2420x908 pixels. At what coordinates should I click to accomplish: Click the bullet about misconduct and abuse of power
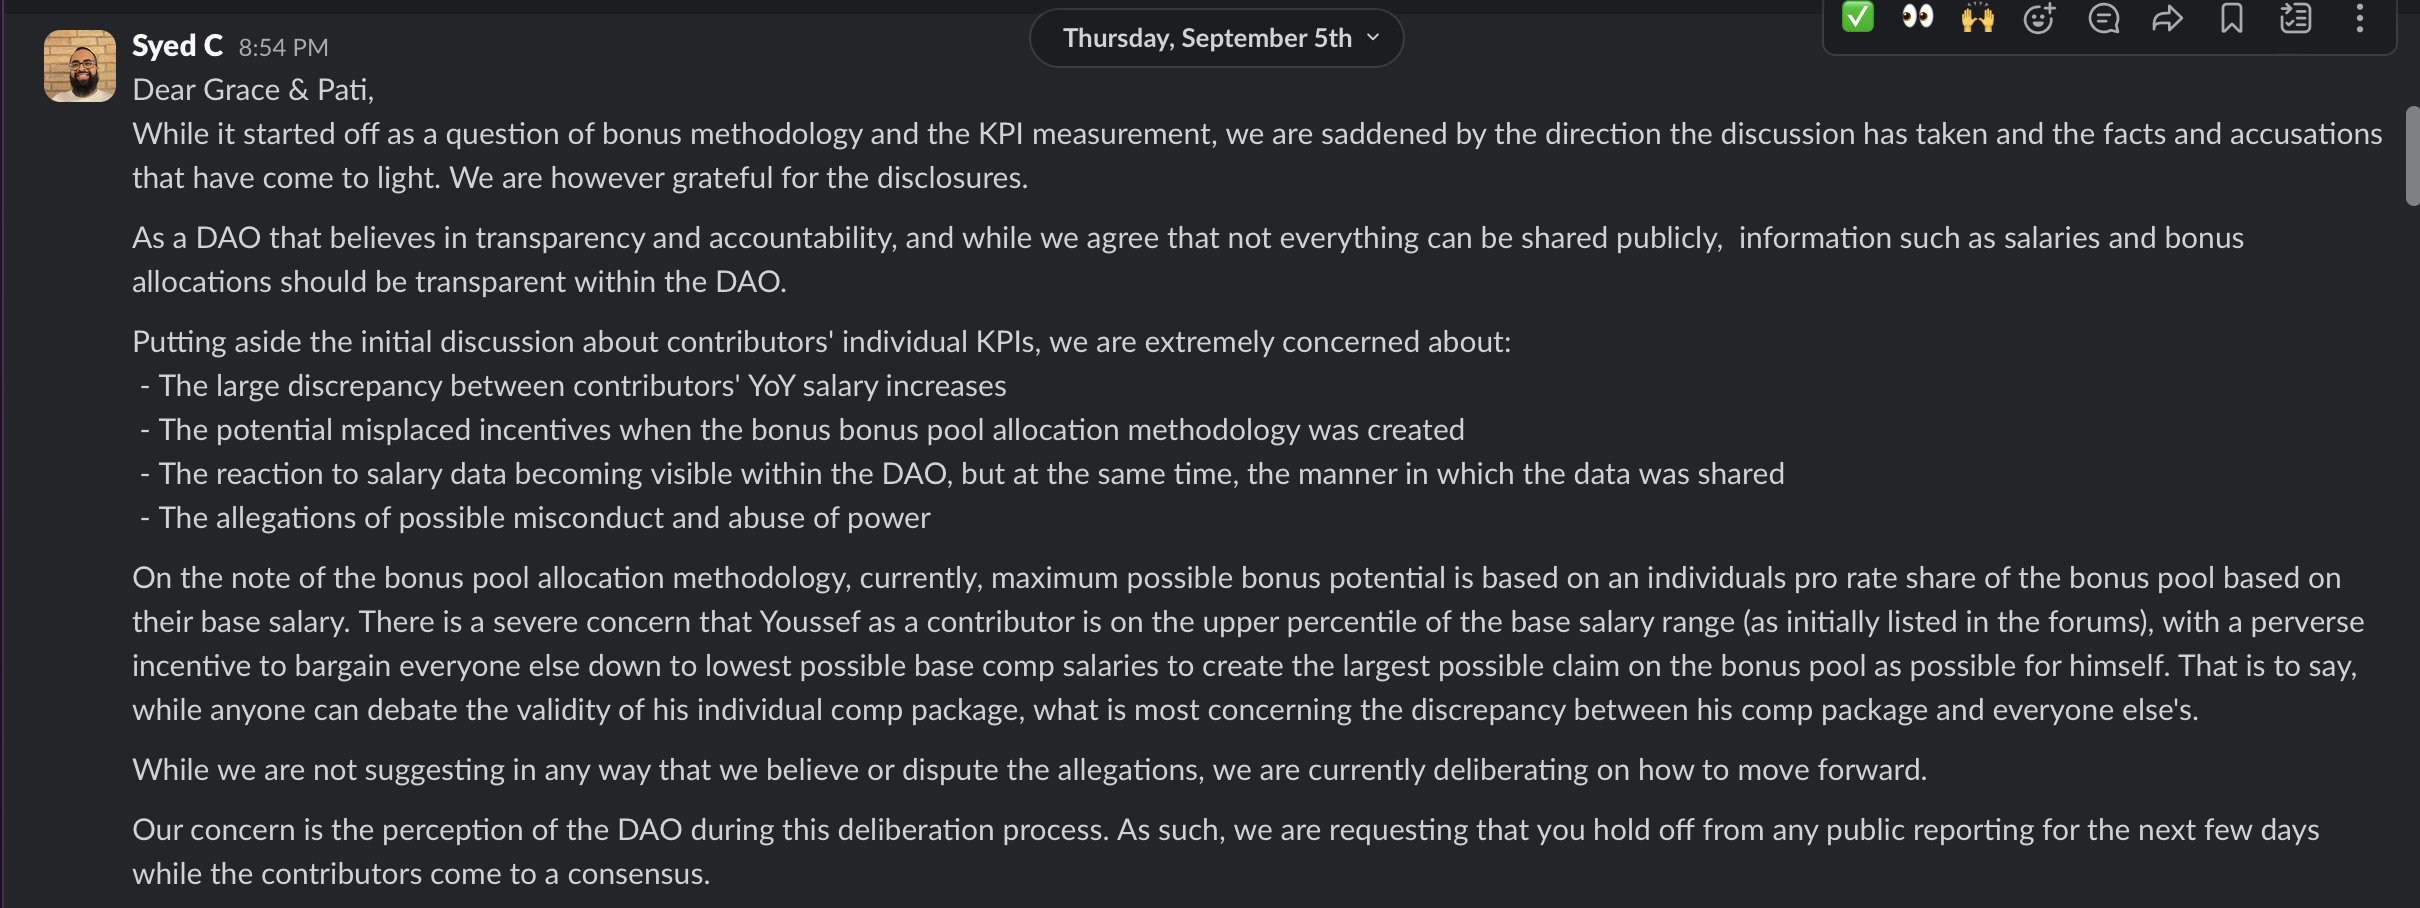544,518
